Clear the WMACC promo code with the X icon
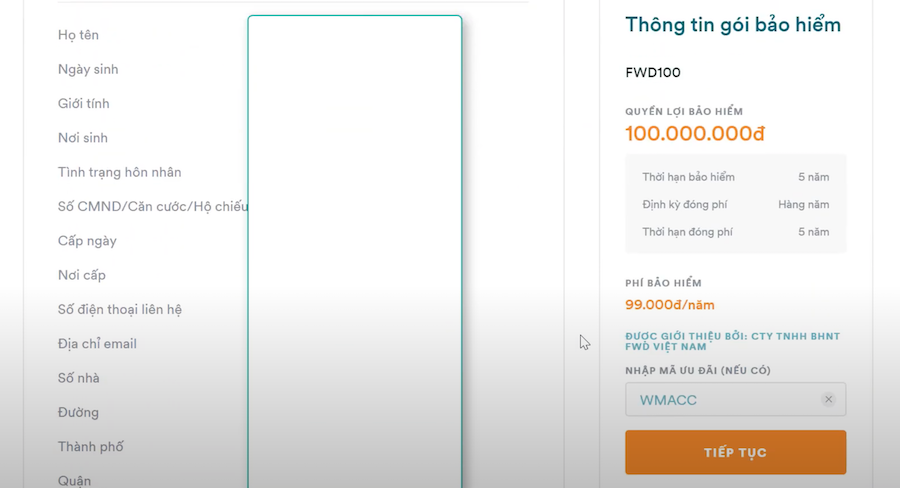 [x=828, y=400]
